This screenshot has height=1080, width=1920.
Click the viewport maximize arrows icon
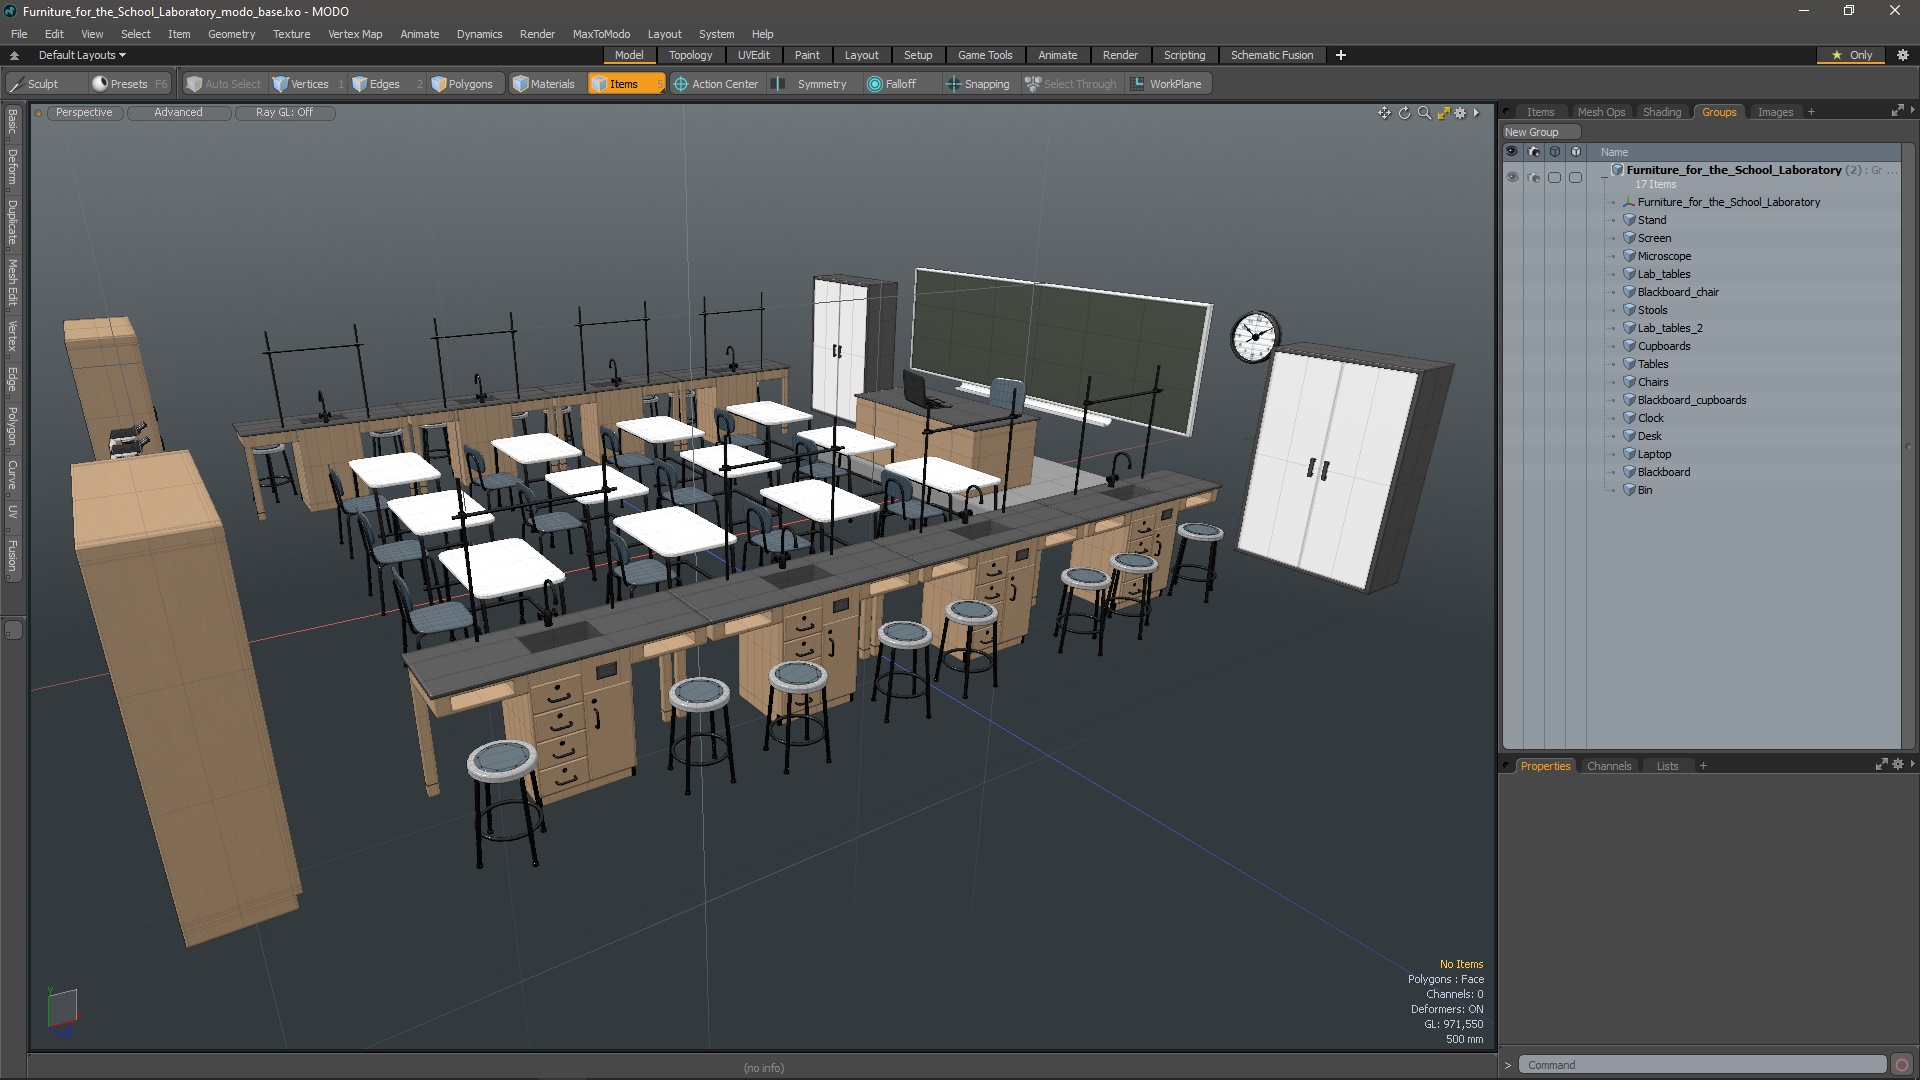point(1443,113)
